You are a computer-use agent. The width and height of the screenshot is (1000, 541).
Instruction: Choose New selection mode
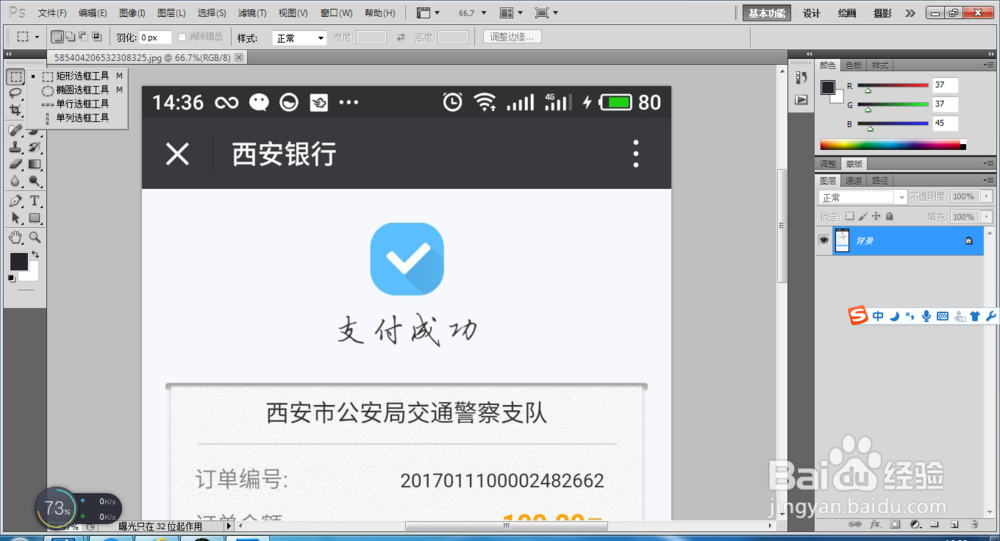57,37
